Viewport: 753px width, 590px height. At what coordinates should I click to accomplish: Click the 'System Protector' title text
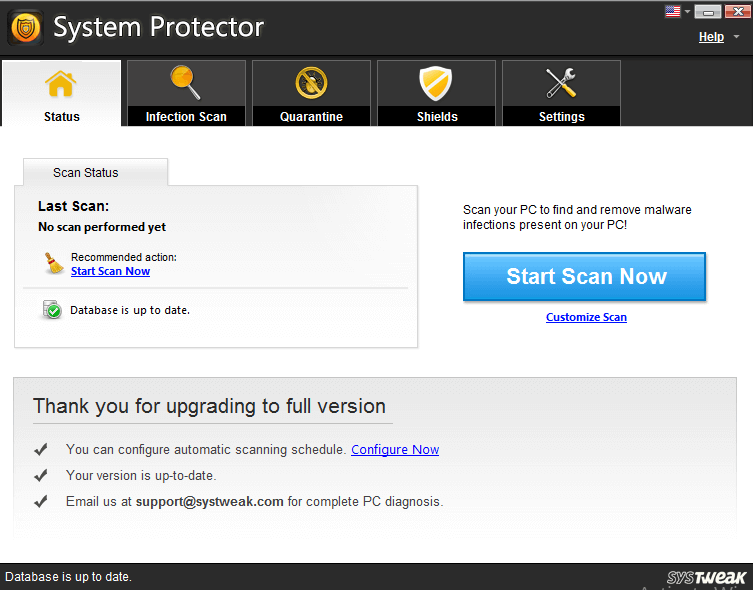(158, 27)
